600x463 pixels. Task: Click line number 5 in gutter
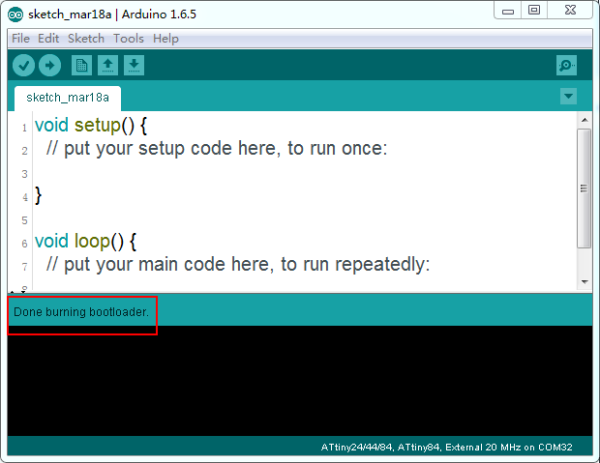[24, 220]
